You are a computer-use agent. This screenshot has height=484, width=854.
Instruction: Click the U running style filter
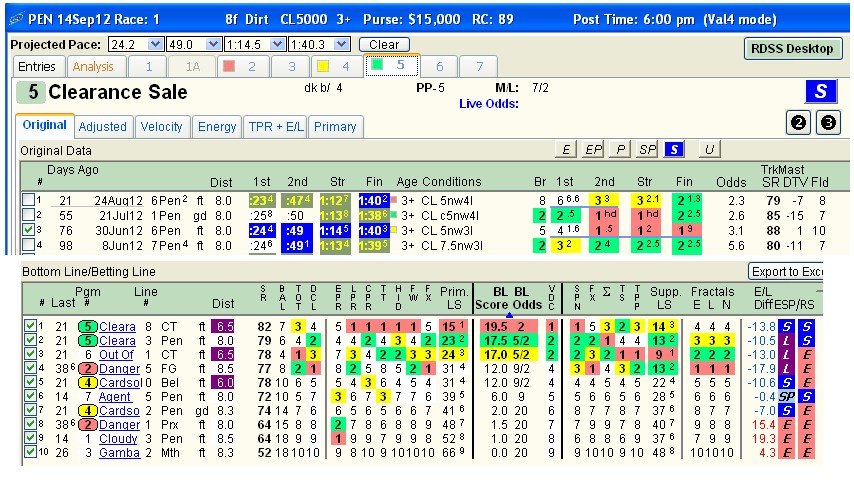click(x=709, y=149)
